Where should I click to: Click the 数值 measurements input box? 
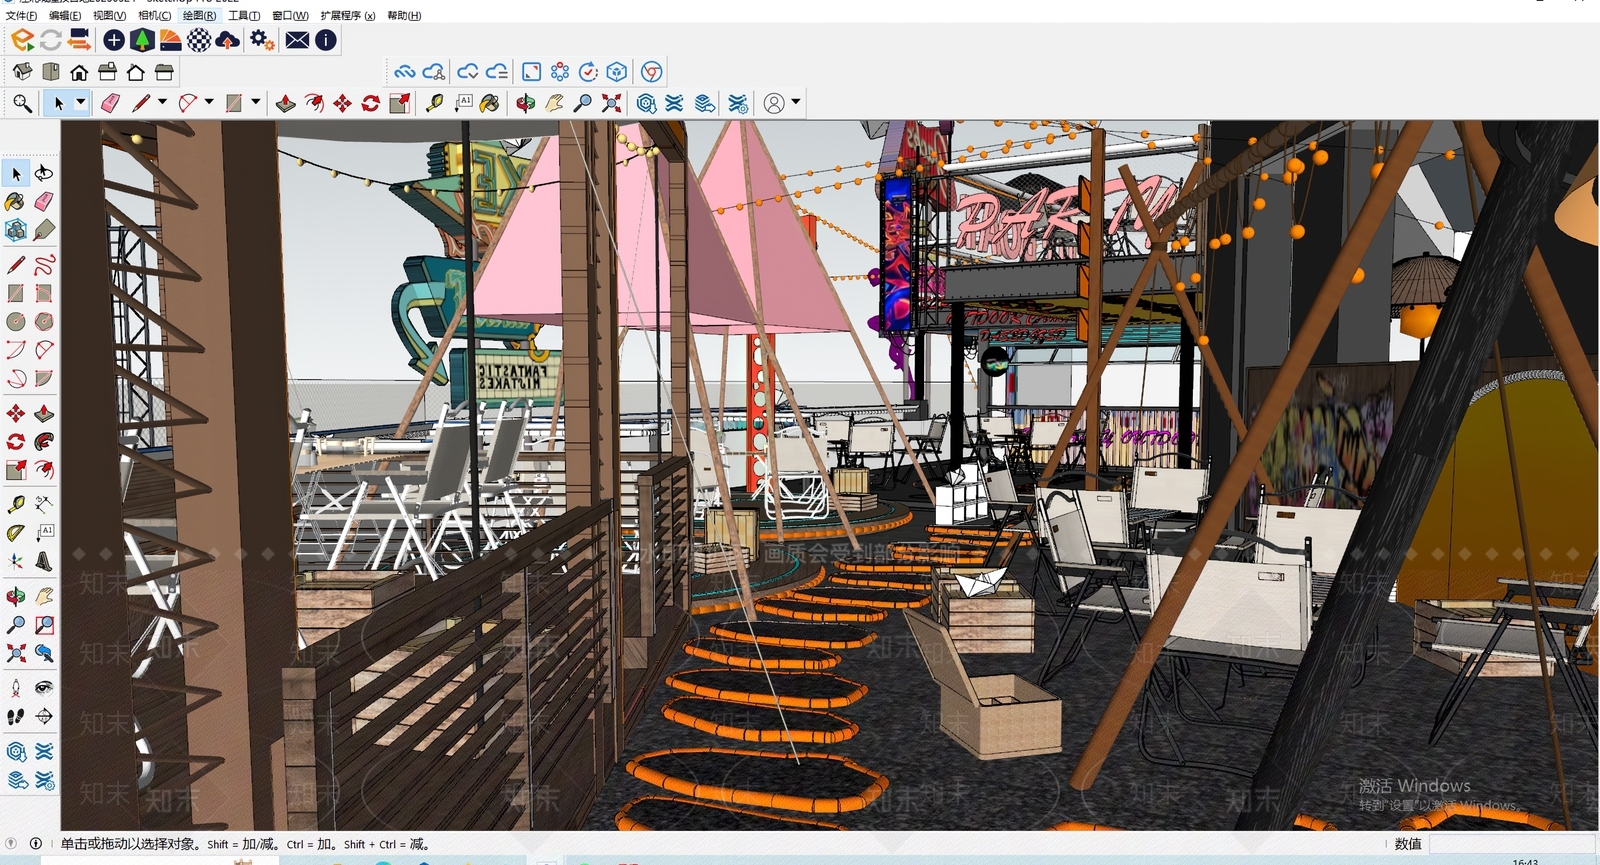pyautogui.click(x=1511, y=844)
